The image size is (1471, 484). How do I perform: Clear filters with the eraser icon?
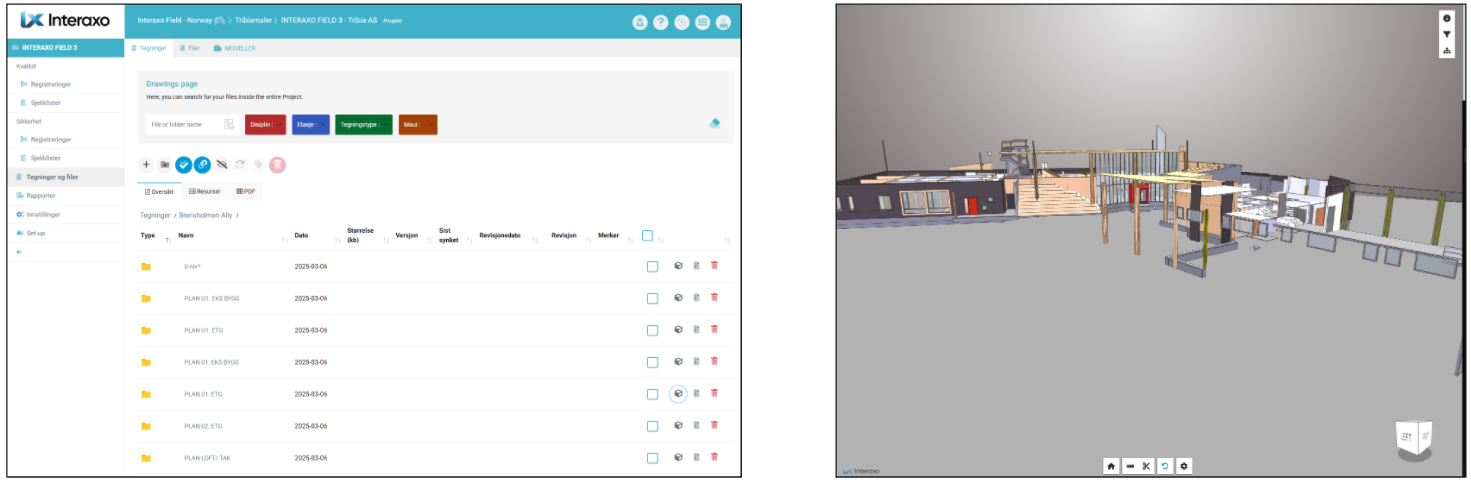tap(714, 123)
